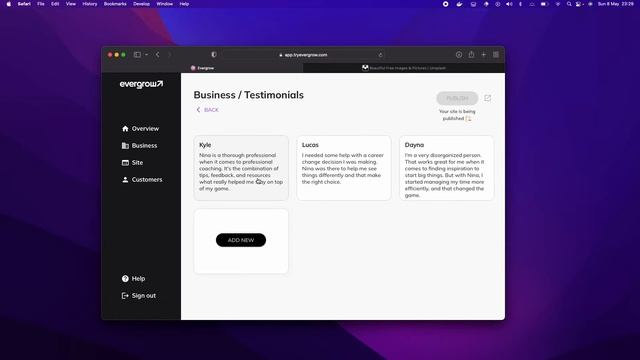Open the History menu
This screenshot has height=360, width=640.
[x=90, y=4]
